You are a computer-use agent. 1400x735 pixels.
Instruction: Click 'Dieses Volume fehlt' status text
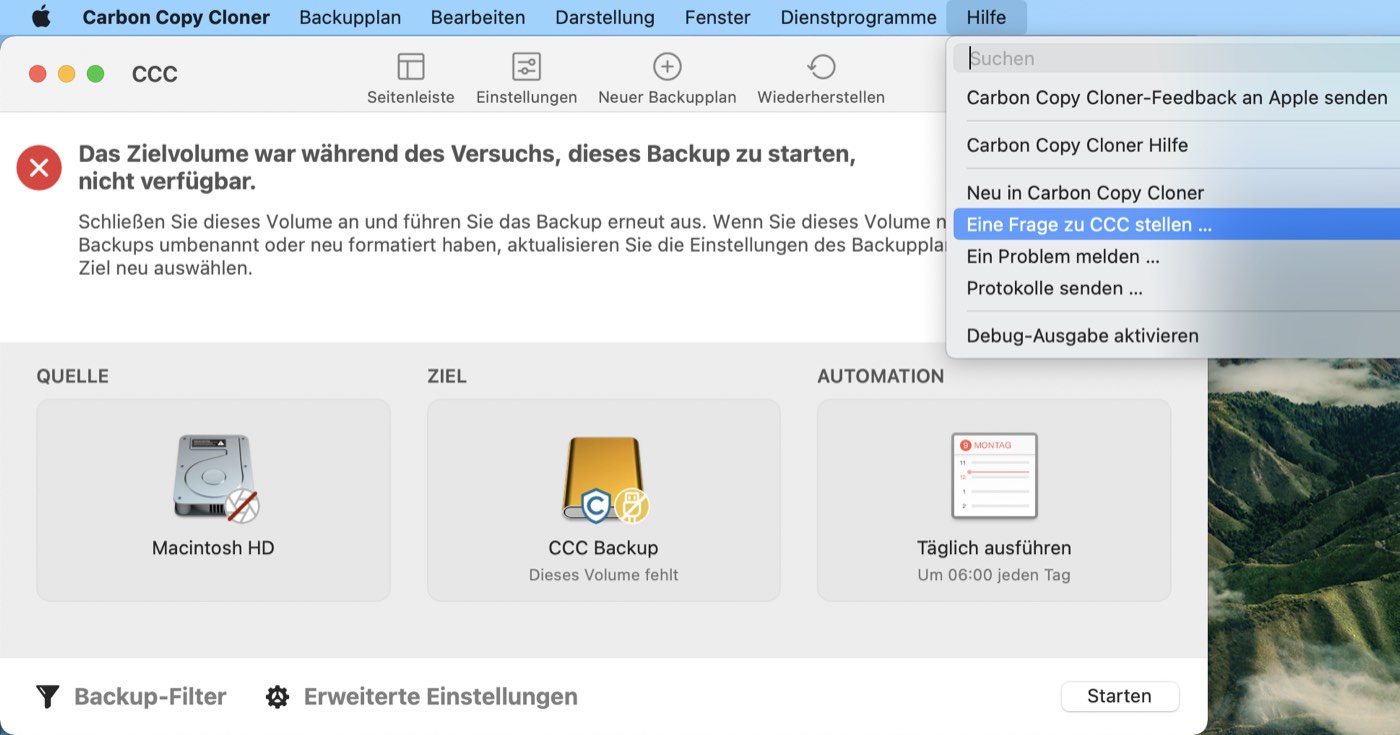coord(604,575)
